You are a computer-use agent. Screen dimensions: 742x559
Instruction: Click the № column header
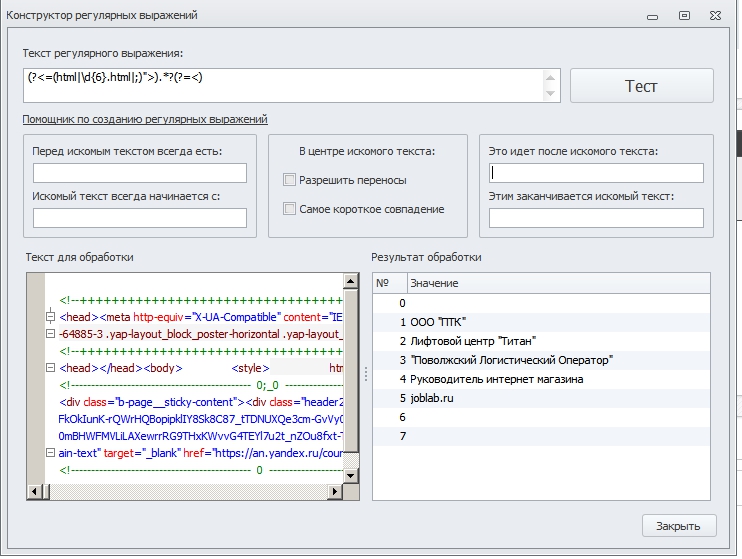[390, 283]
